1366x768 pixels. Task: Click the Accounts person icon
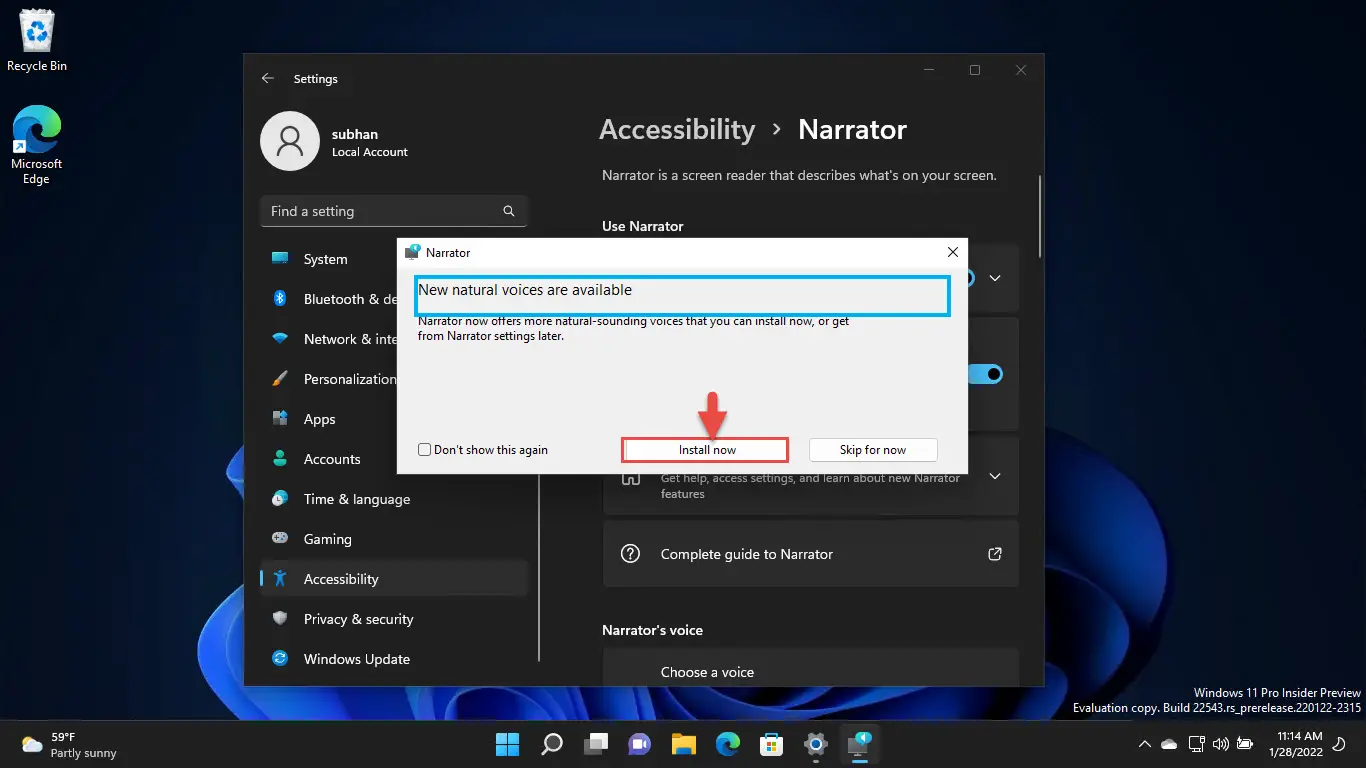pos(281,459)
